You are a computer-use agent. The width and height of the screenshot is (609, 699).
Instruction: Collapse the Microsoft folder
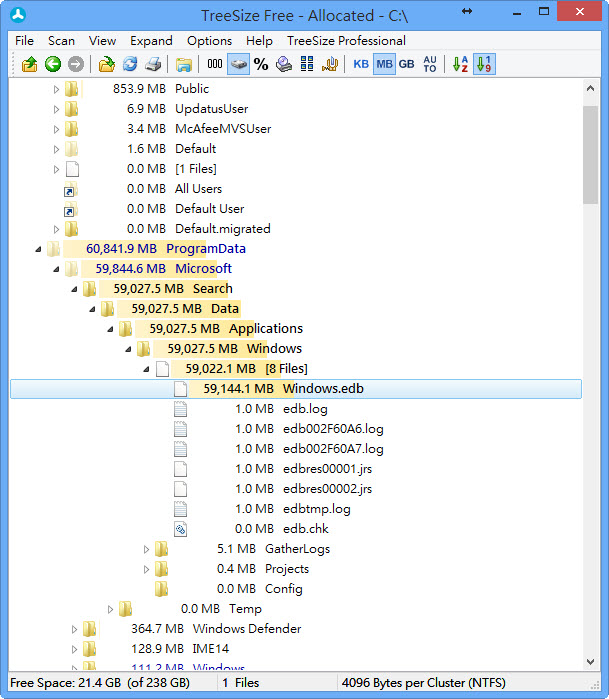[56, 269]
